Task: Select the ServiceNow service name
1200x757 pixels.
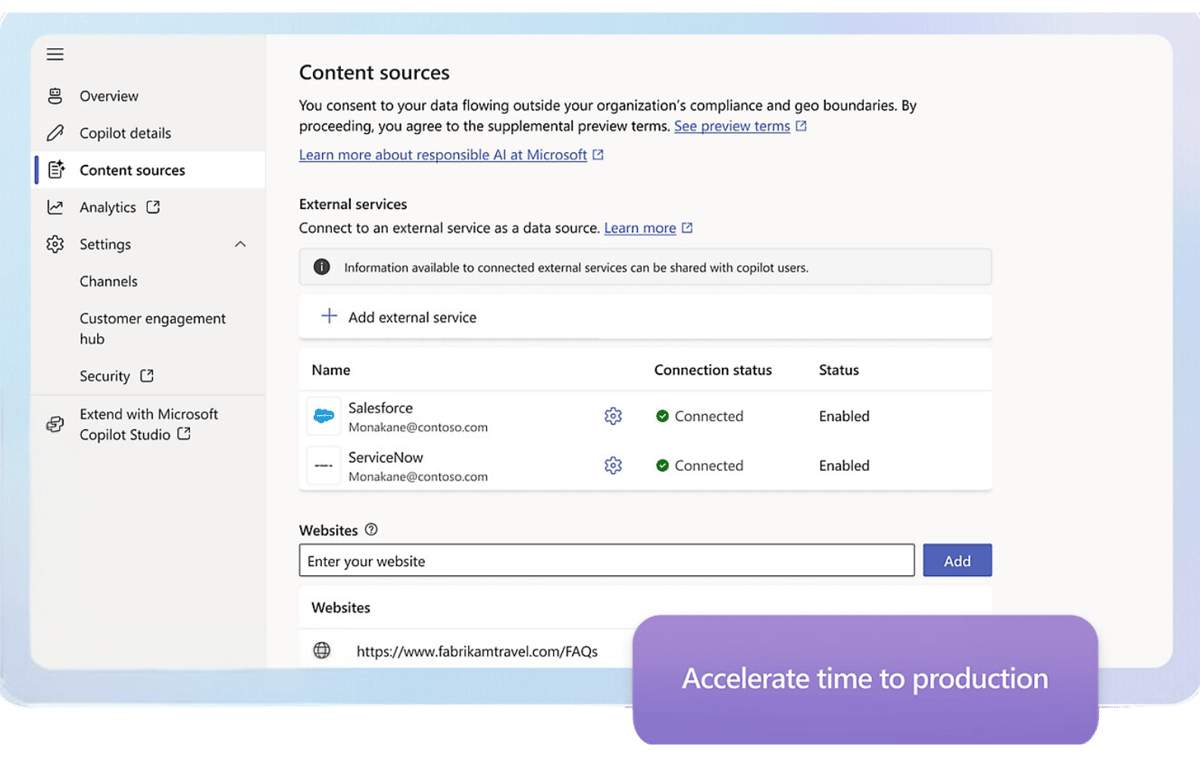Action: [x=386, y=457]
